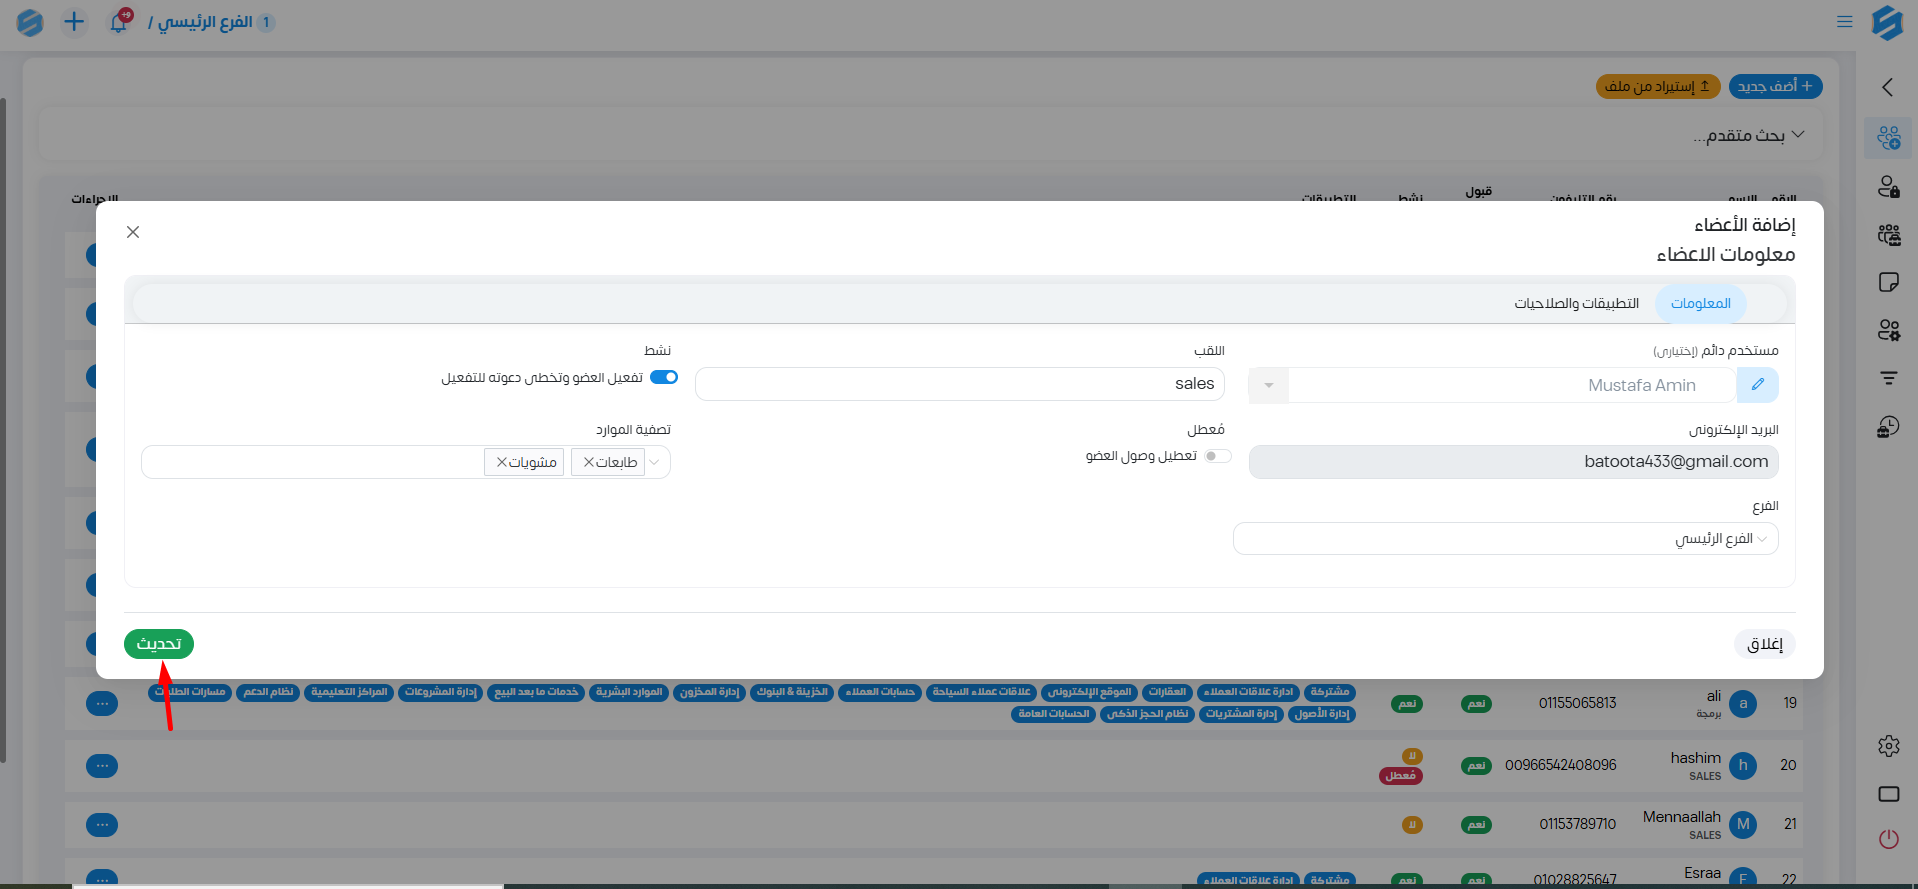1918x889 pixels.
Task: Remove the طابعات resource filter tag
Action: [x=589, y=462]
